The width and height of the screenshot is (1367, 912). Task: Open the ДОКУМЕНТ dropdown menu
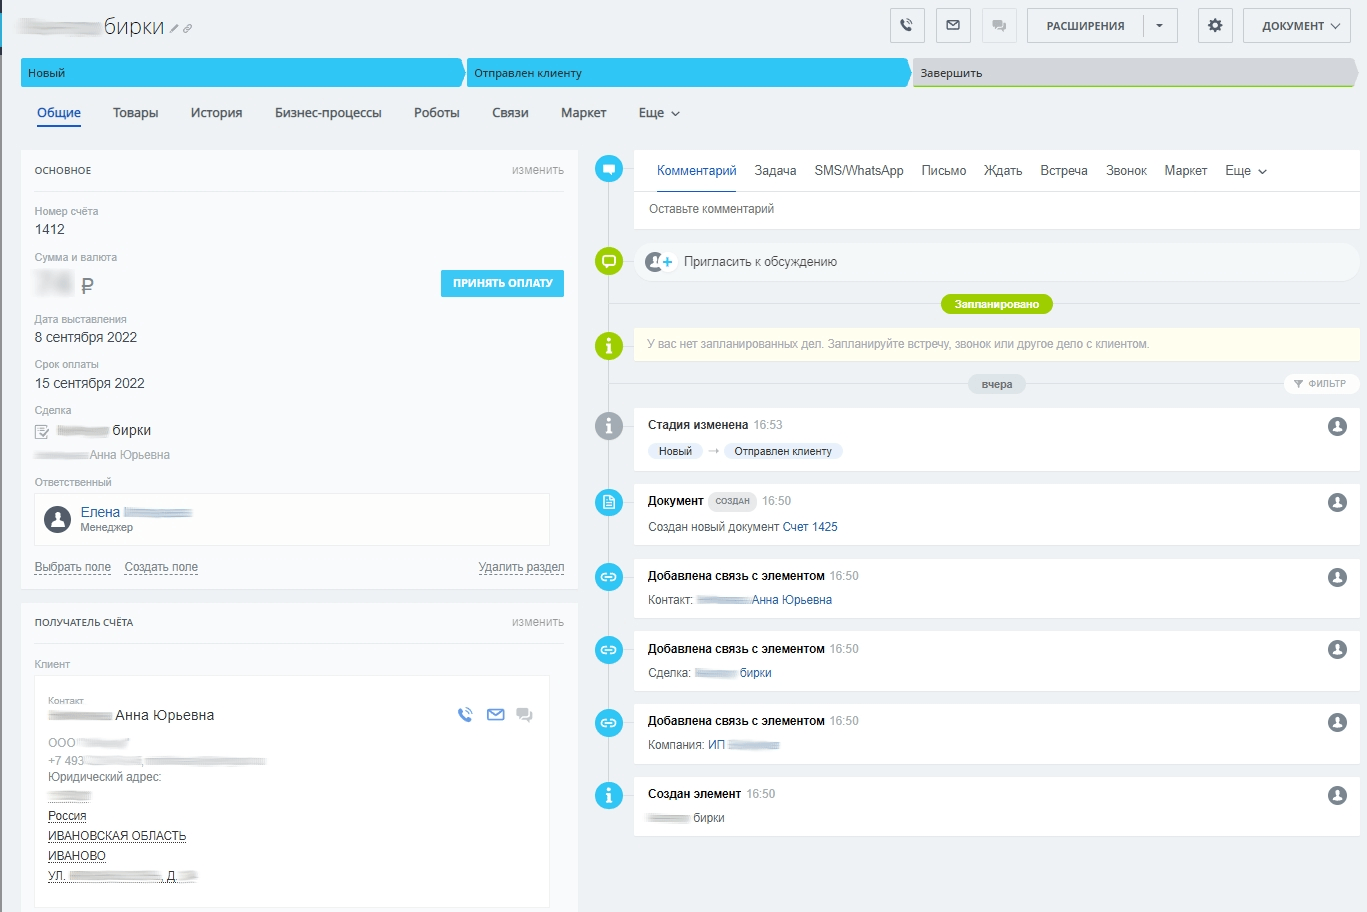1297,26
